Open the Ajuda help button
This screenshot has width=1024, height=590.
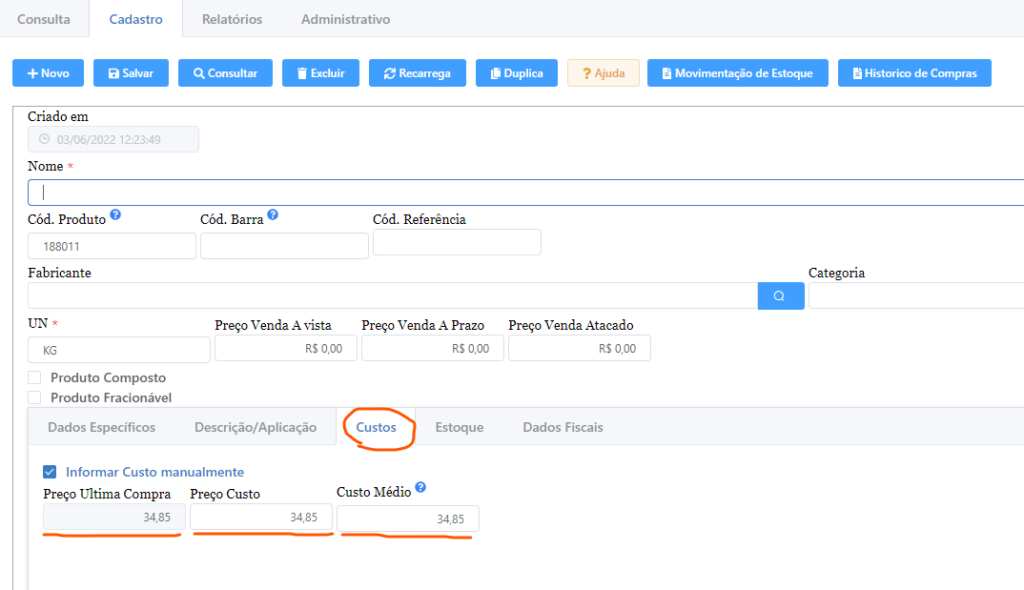(603, 73)
